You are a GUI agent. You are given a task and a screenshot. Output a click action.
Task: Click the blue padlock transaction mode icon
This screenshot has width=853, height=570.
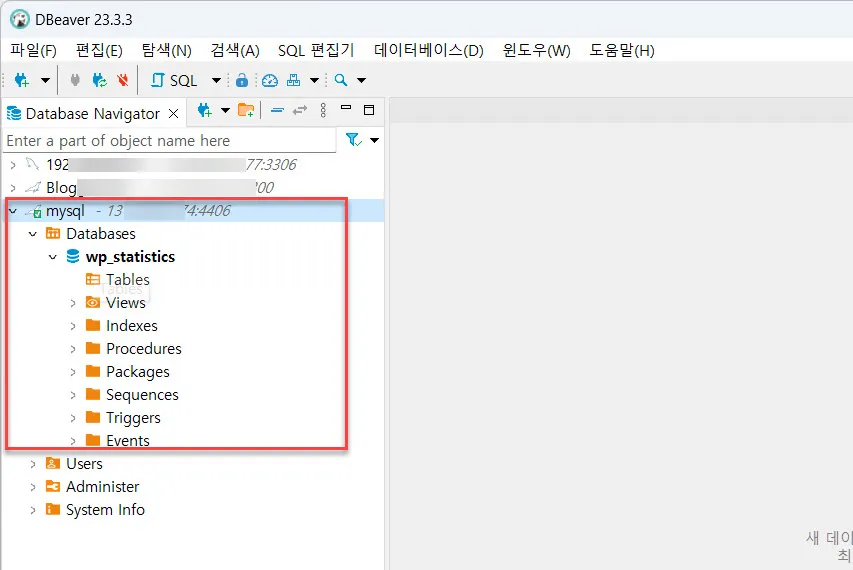click(x=242, y=80)
